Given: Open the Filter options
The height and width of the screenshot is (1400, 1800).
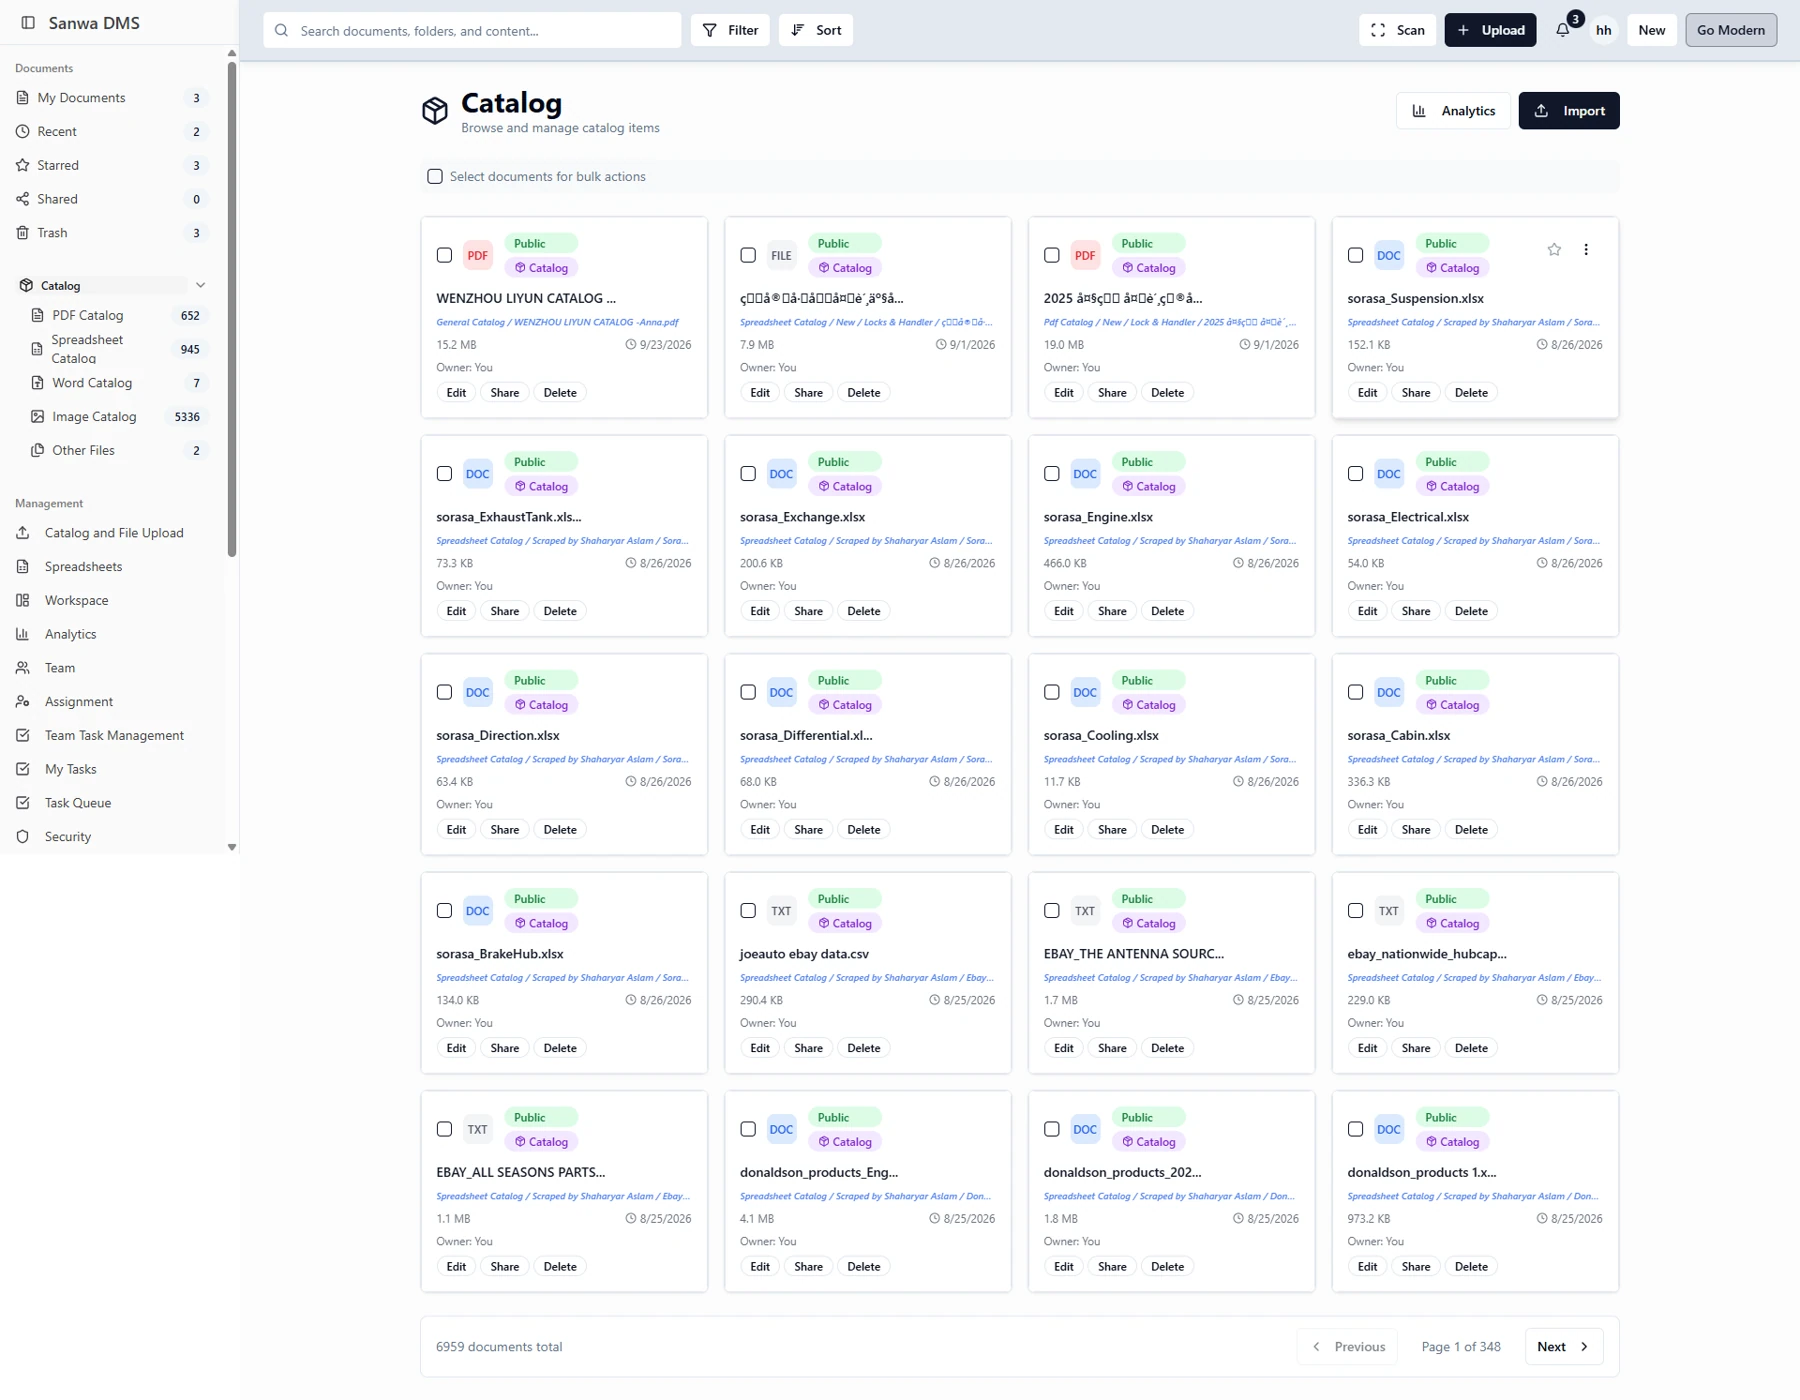Looking at the screenshot, I should point(730,30).
